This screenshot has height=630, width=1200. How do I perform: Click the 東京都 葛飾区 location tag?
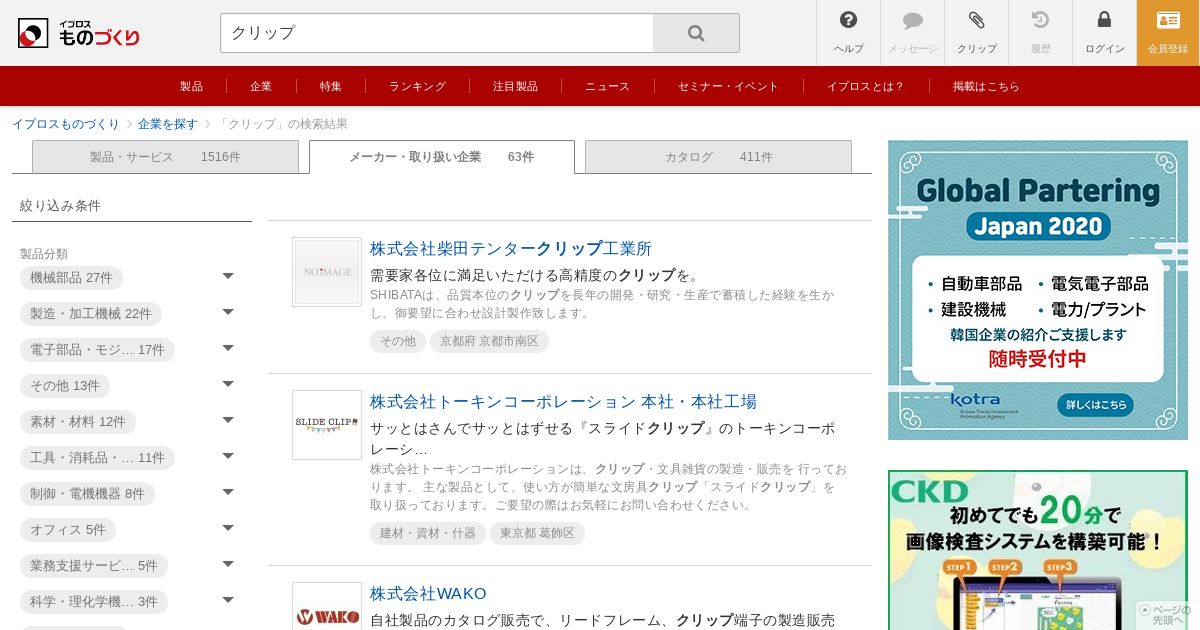(537, 533)
